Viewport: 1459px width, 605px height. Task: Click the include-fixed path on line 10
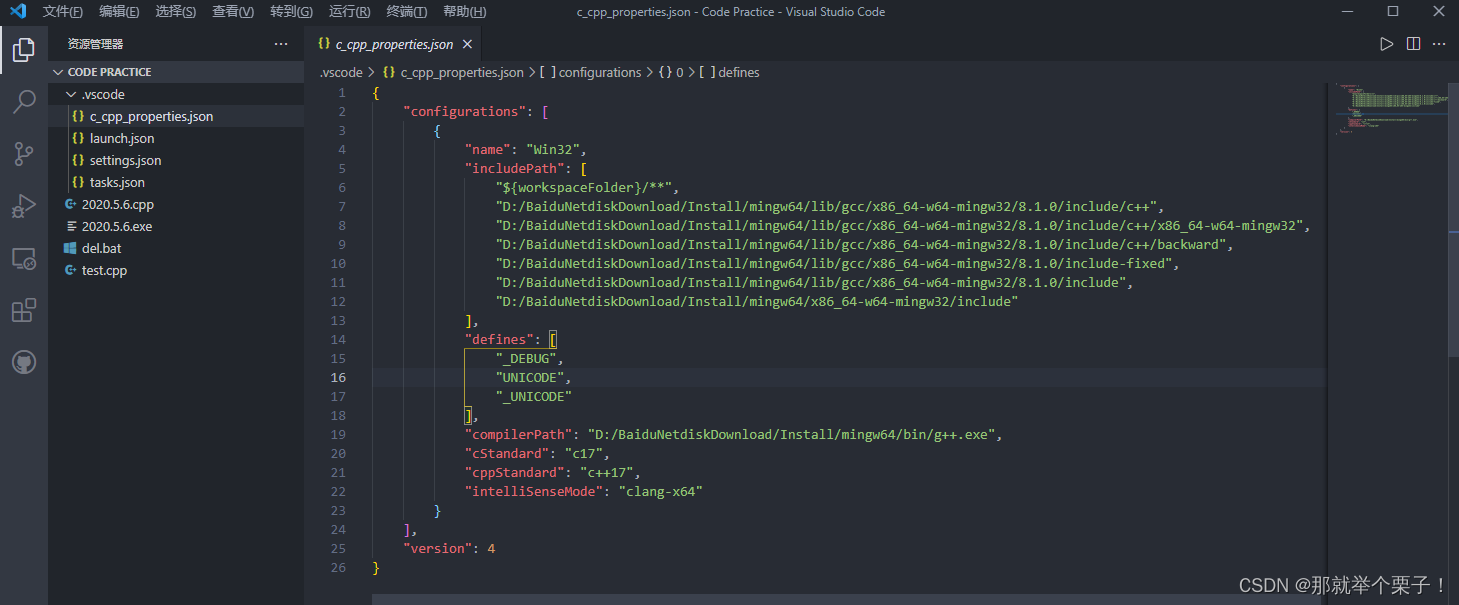tap(834, 264)
